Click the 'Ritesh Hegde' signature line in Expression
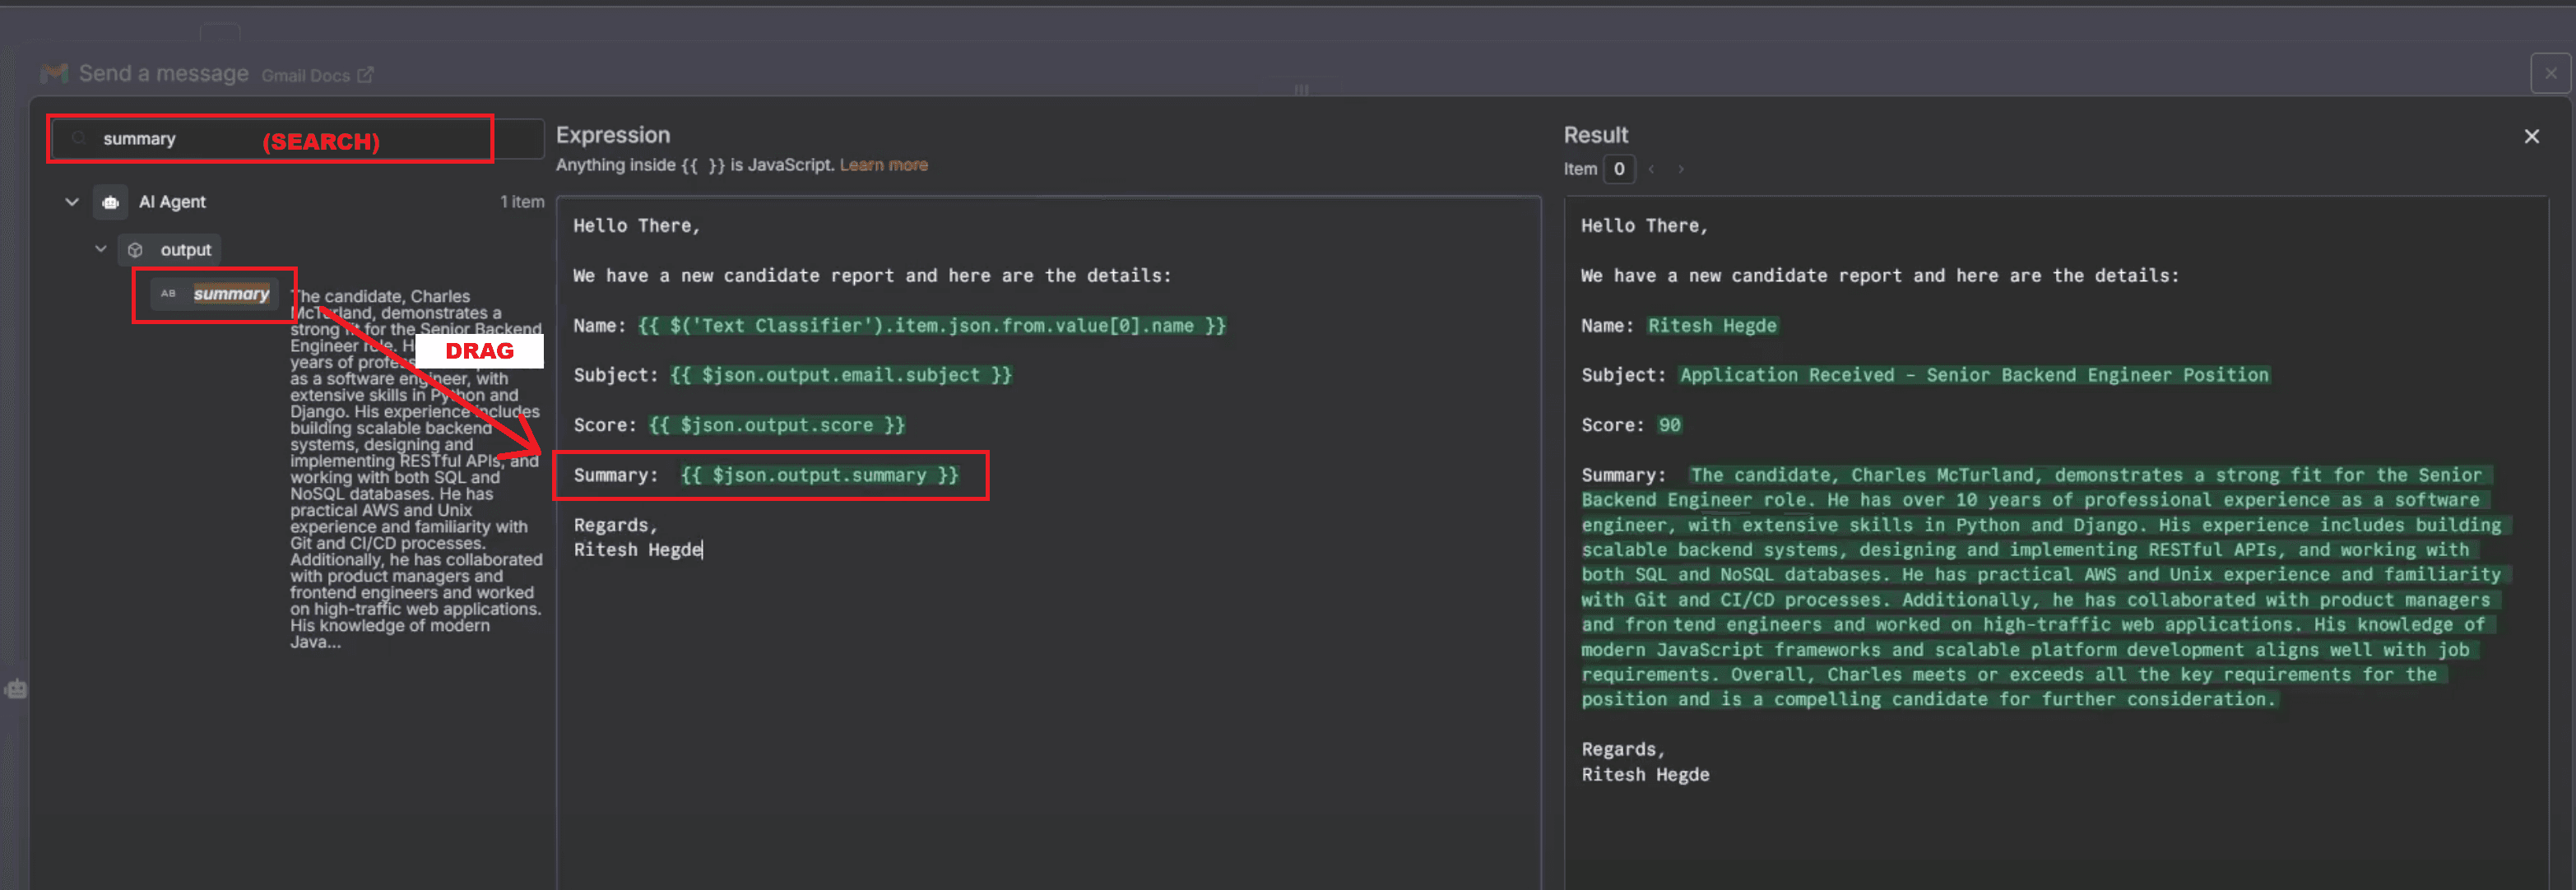This screenshot has height=890, width=2576. pyautogui.click(x=638, y=550)
